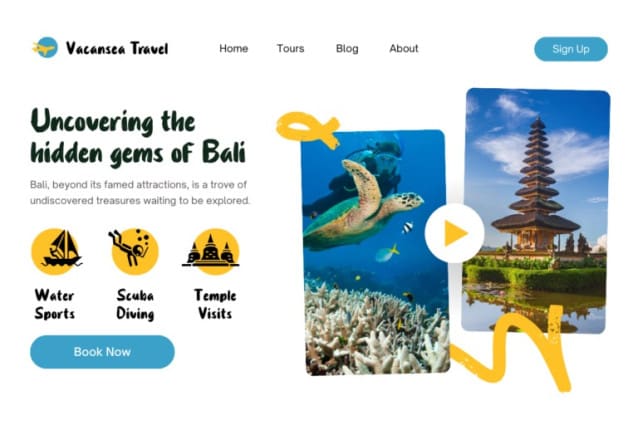Click the Water Sports label text
The image size is (638, 425).
55,305
